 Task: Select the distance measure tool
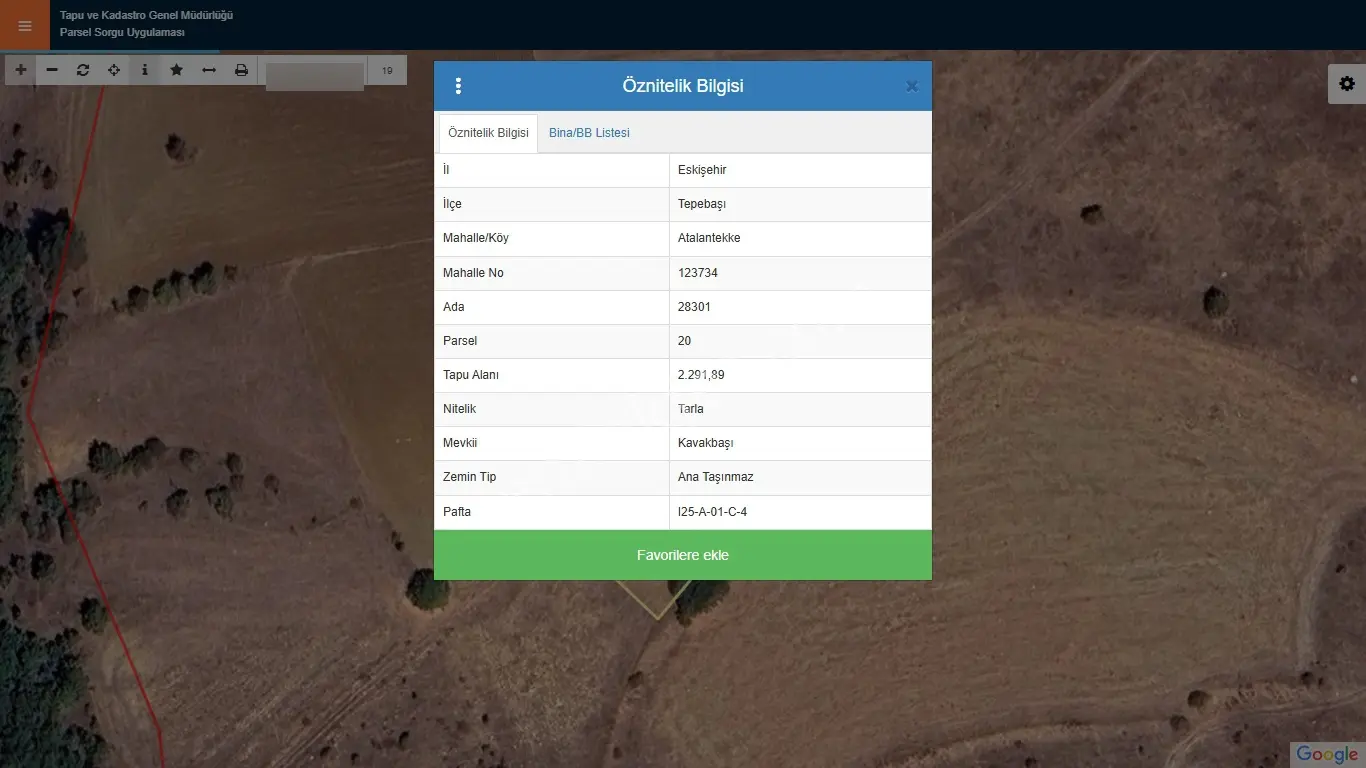click(209, 70)
